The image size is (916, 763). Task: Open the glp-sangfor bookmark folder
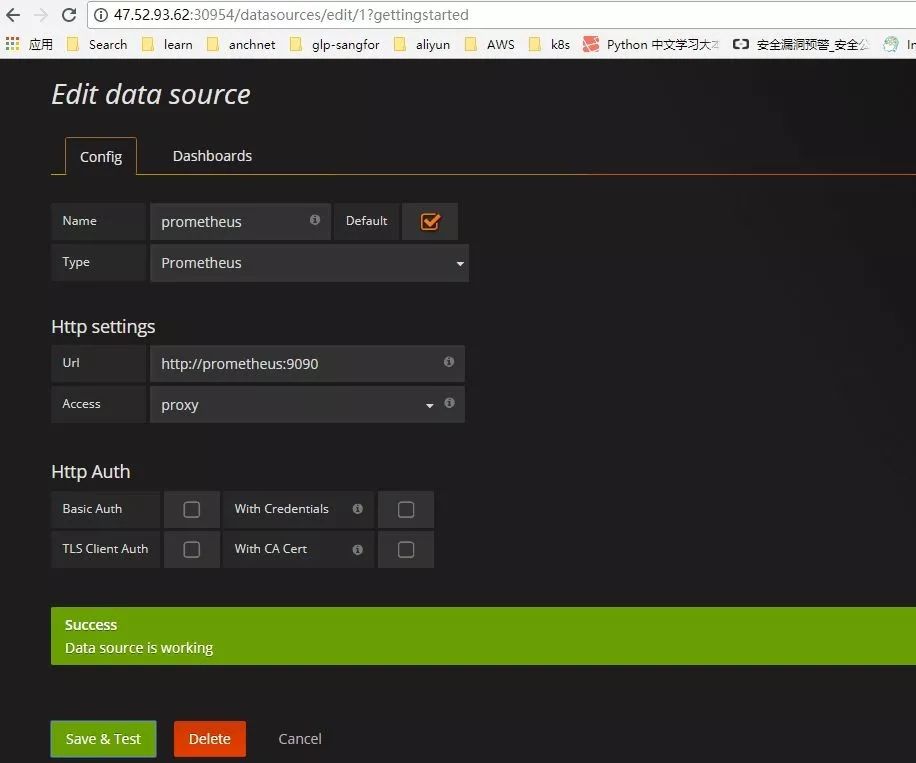point(335,44)
